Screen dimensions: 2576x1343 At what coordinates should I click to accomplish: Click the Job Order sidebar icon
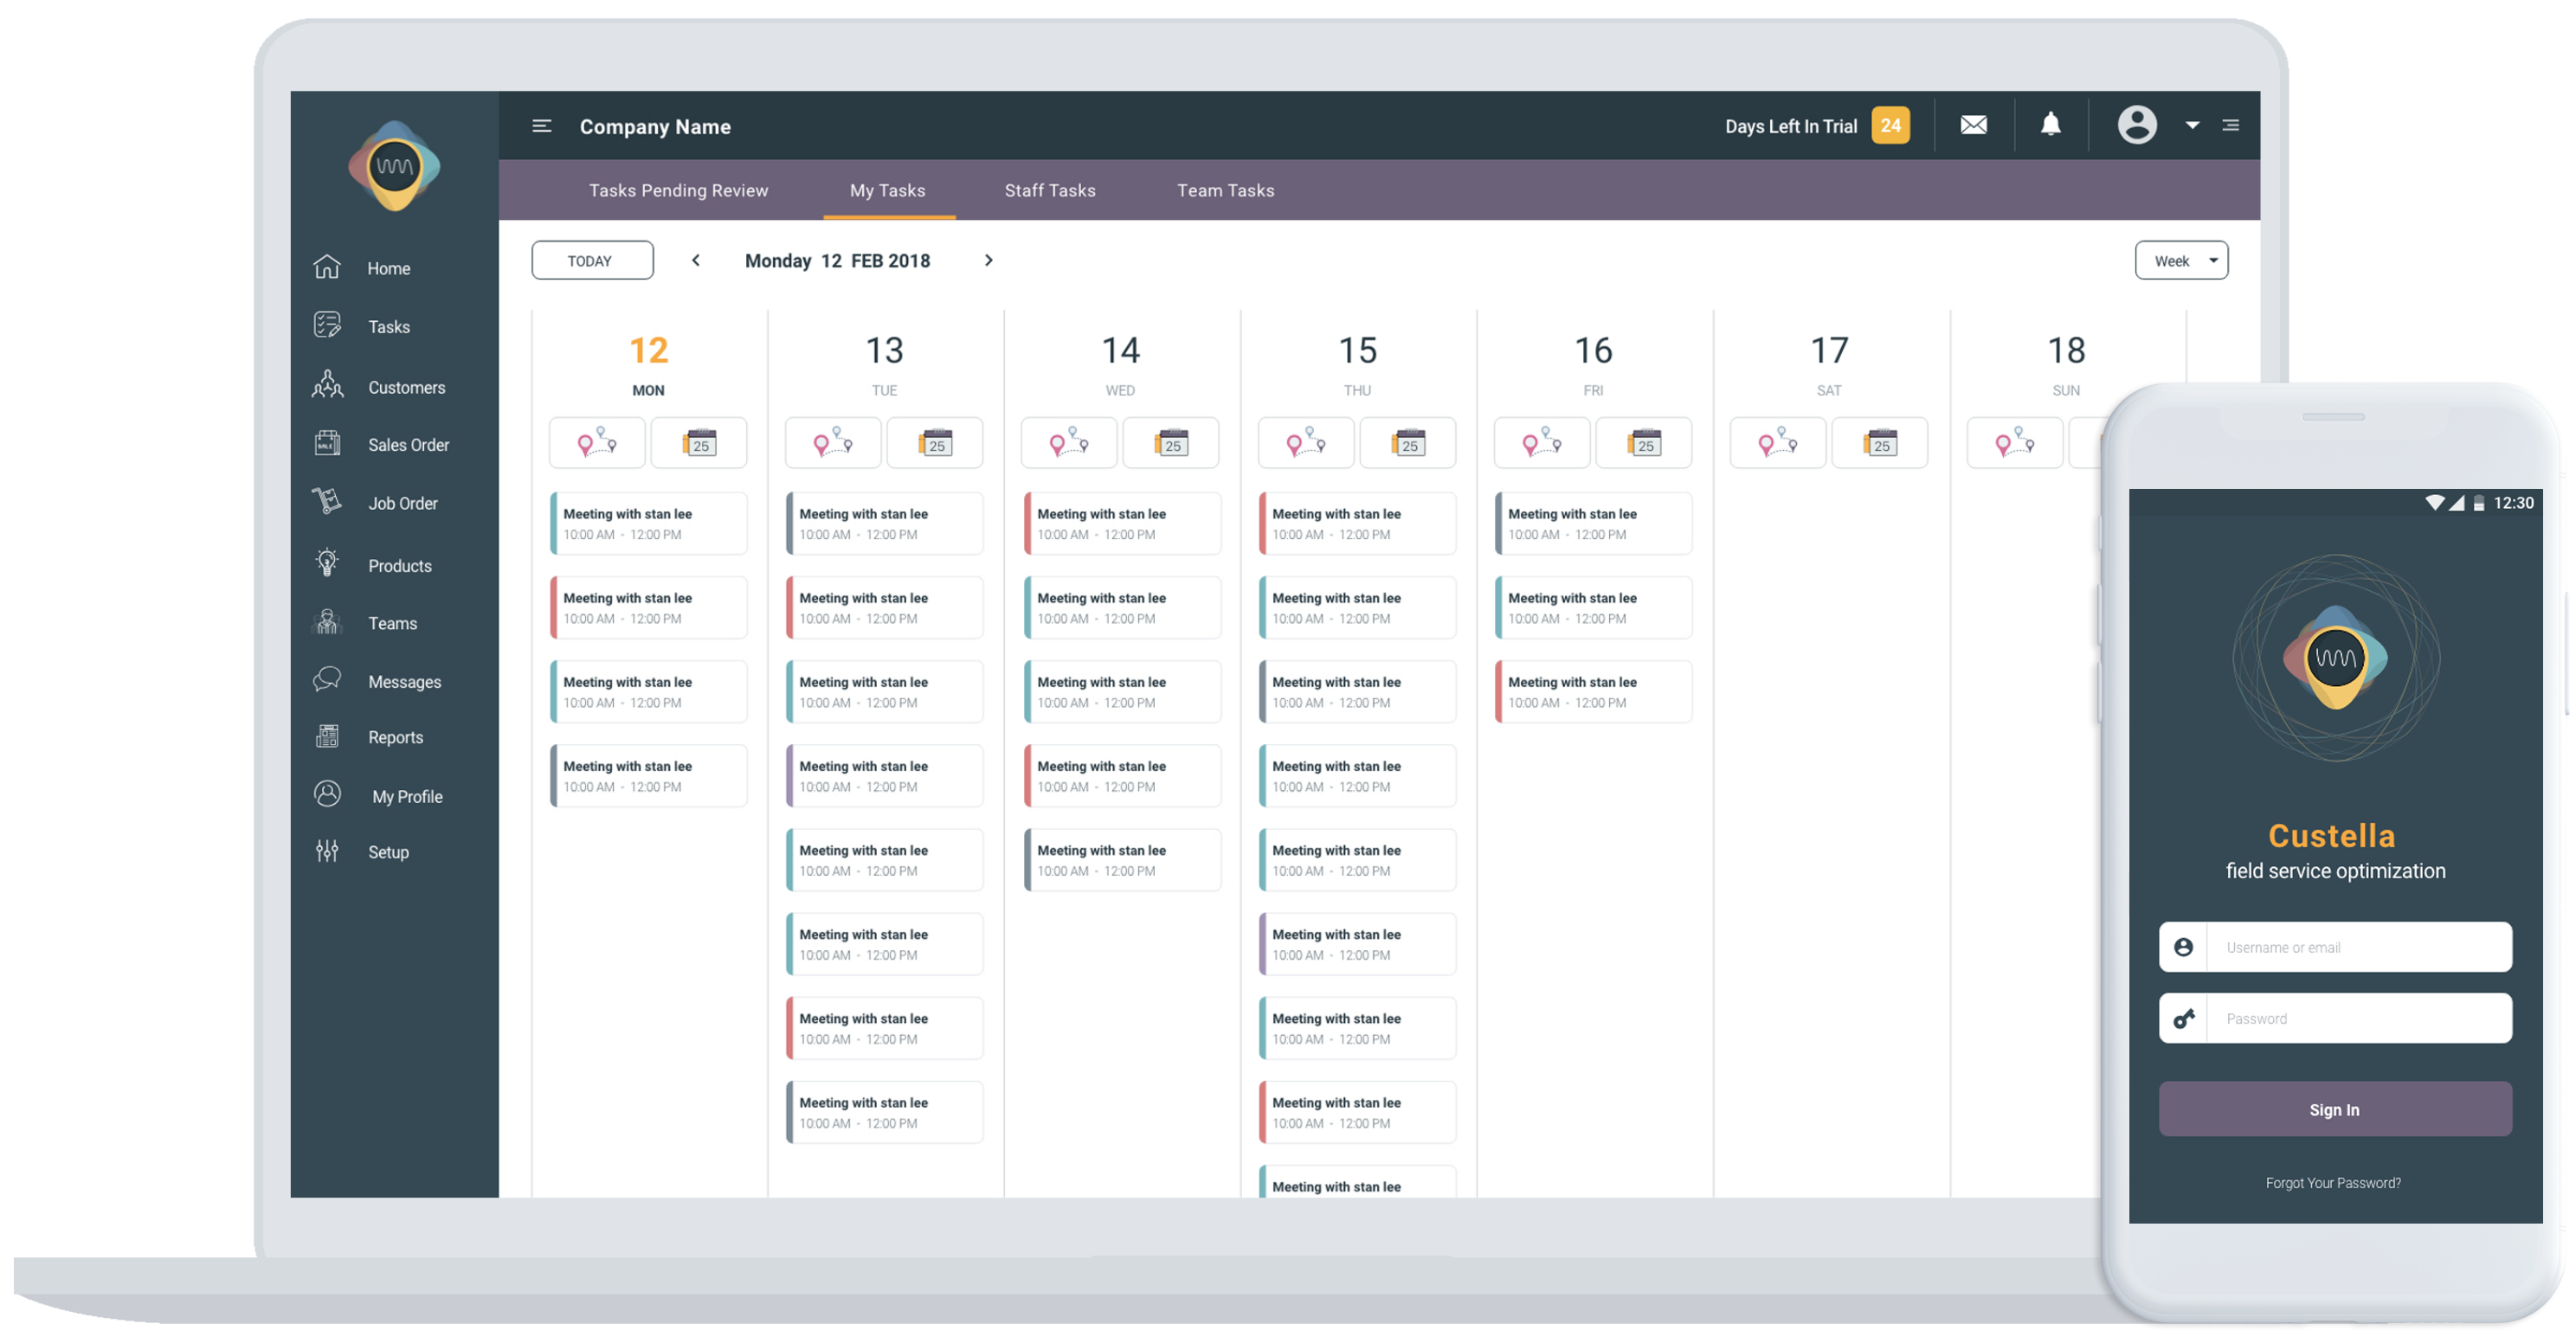tap(327, 500)
